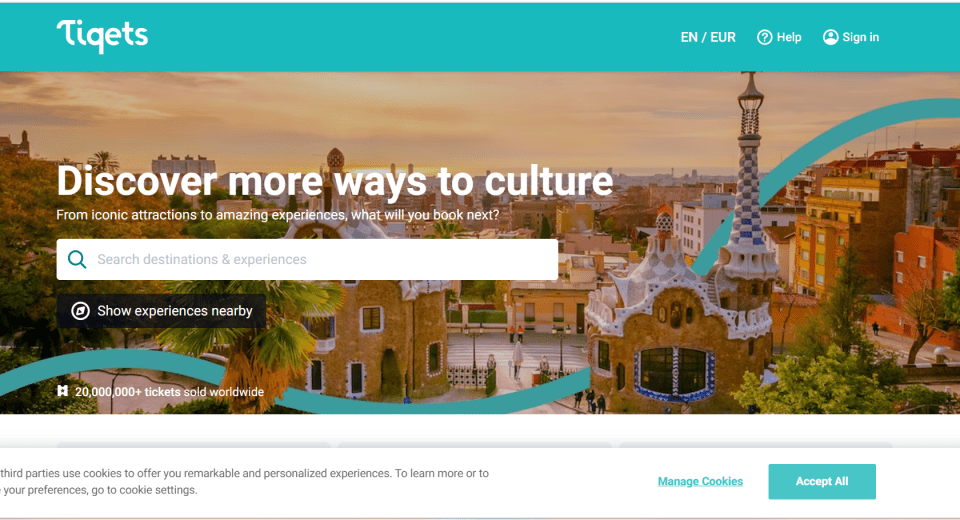Screen dimensions: 960x520
Task: Open the Help menu item
Action: [779, 37]
